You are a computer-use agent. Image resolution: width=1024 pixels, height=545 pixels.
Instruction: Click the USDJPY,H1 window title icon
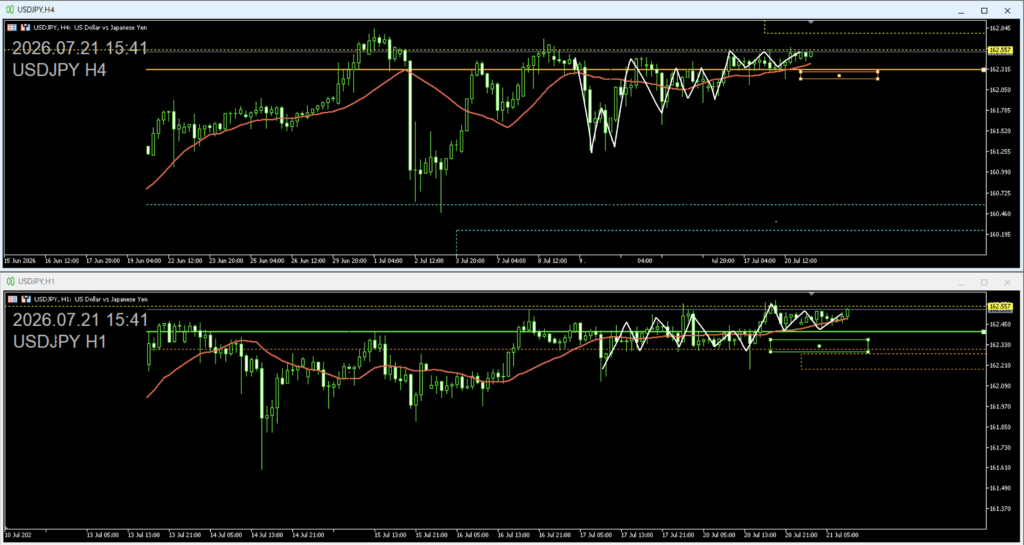tap(10, 281)
